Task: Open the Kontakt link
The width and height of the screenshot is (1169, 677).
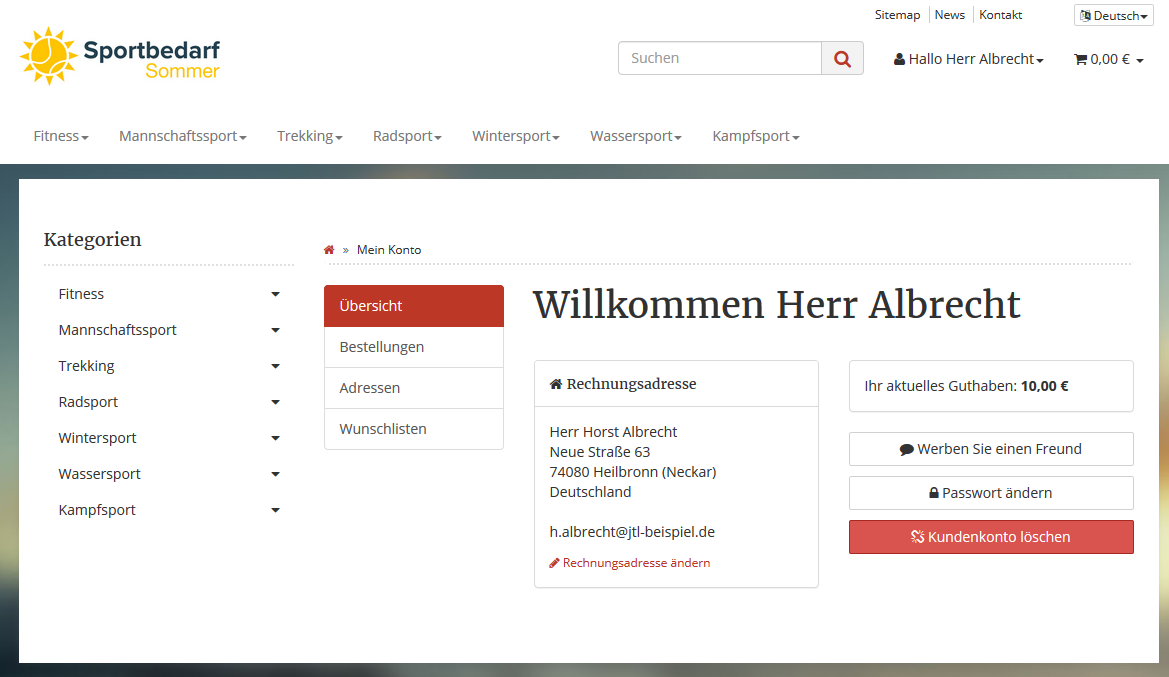Action: tap(1000, 14)
